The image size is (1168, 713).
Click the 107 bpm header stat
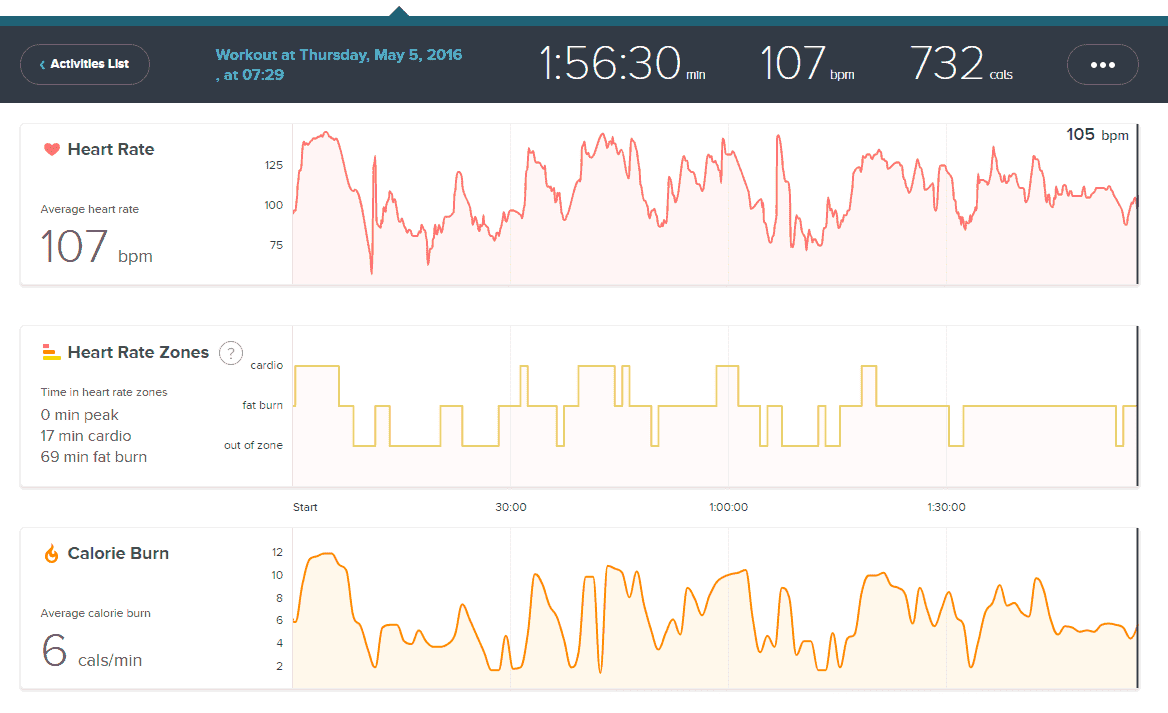coord(806,63)
